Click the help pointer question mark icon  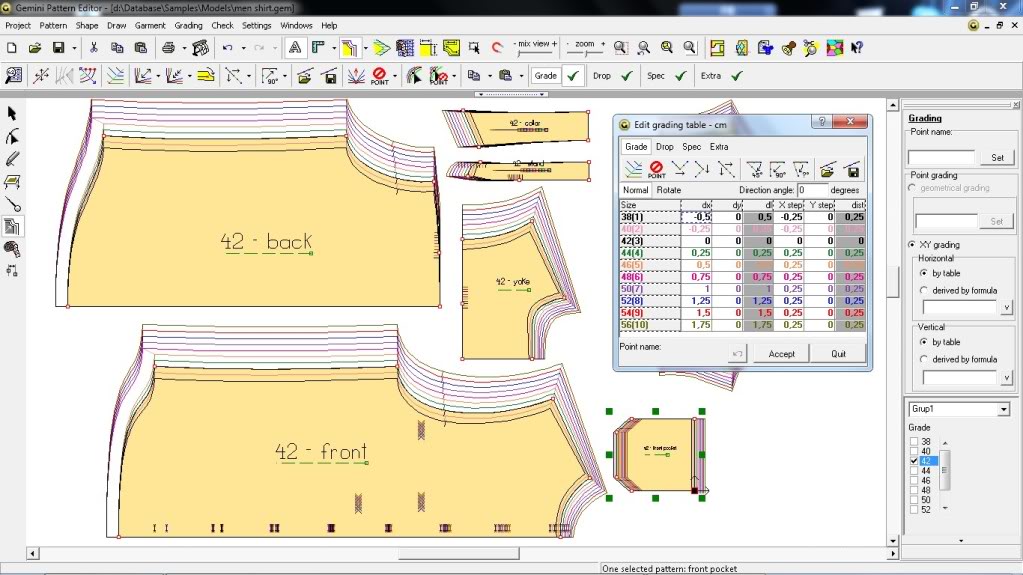point(856,47)
